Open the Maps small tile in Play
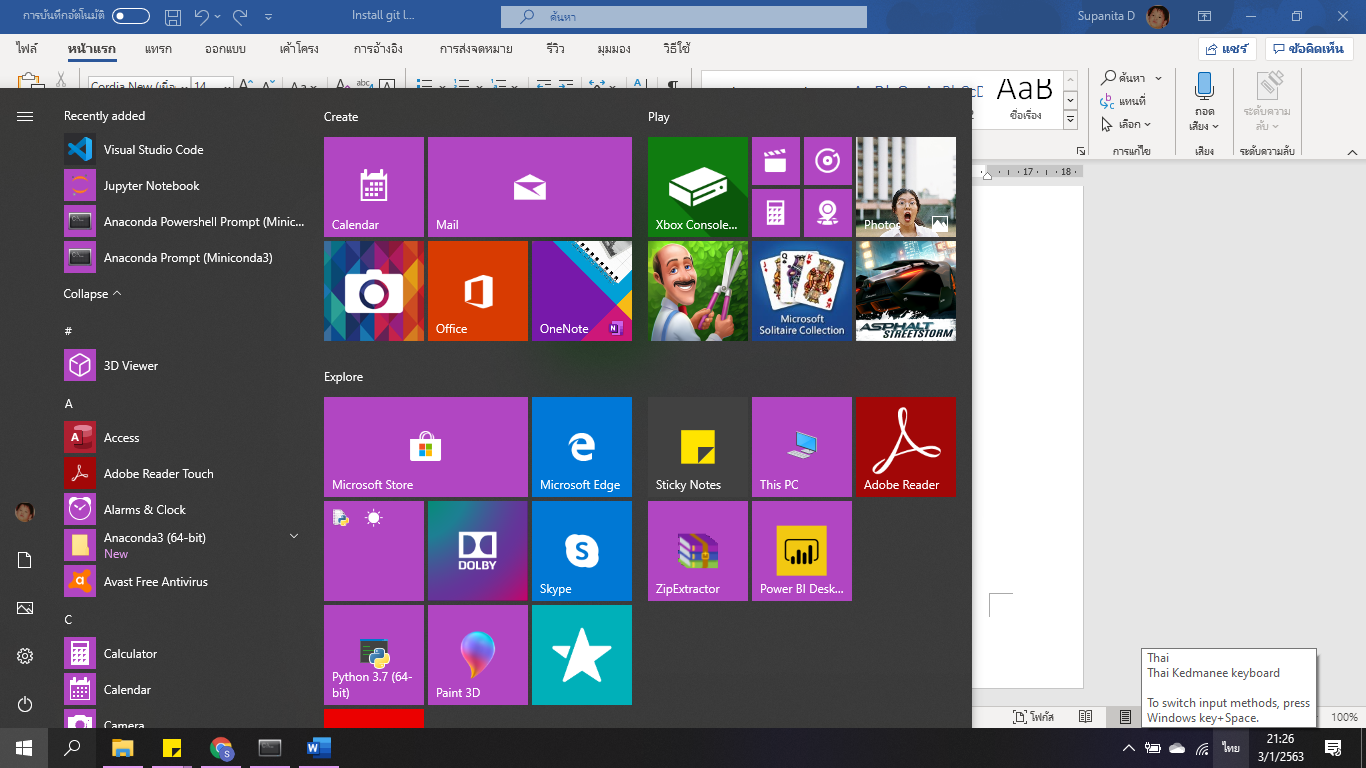The image size is (1366, 768). (x=828, y=213)
